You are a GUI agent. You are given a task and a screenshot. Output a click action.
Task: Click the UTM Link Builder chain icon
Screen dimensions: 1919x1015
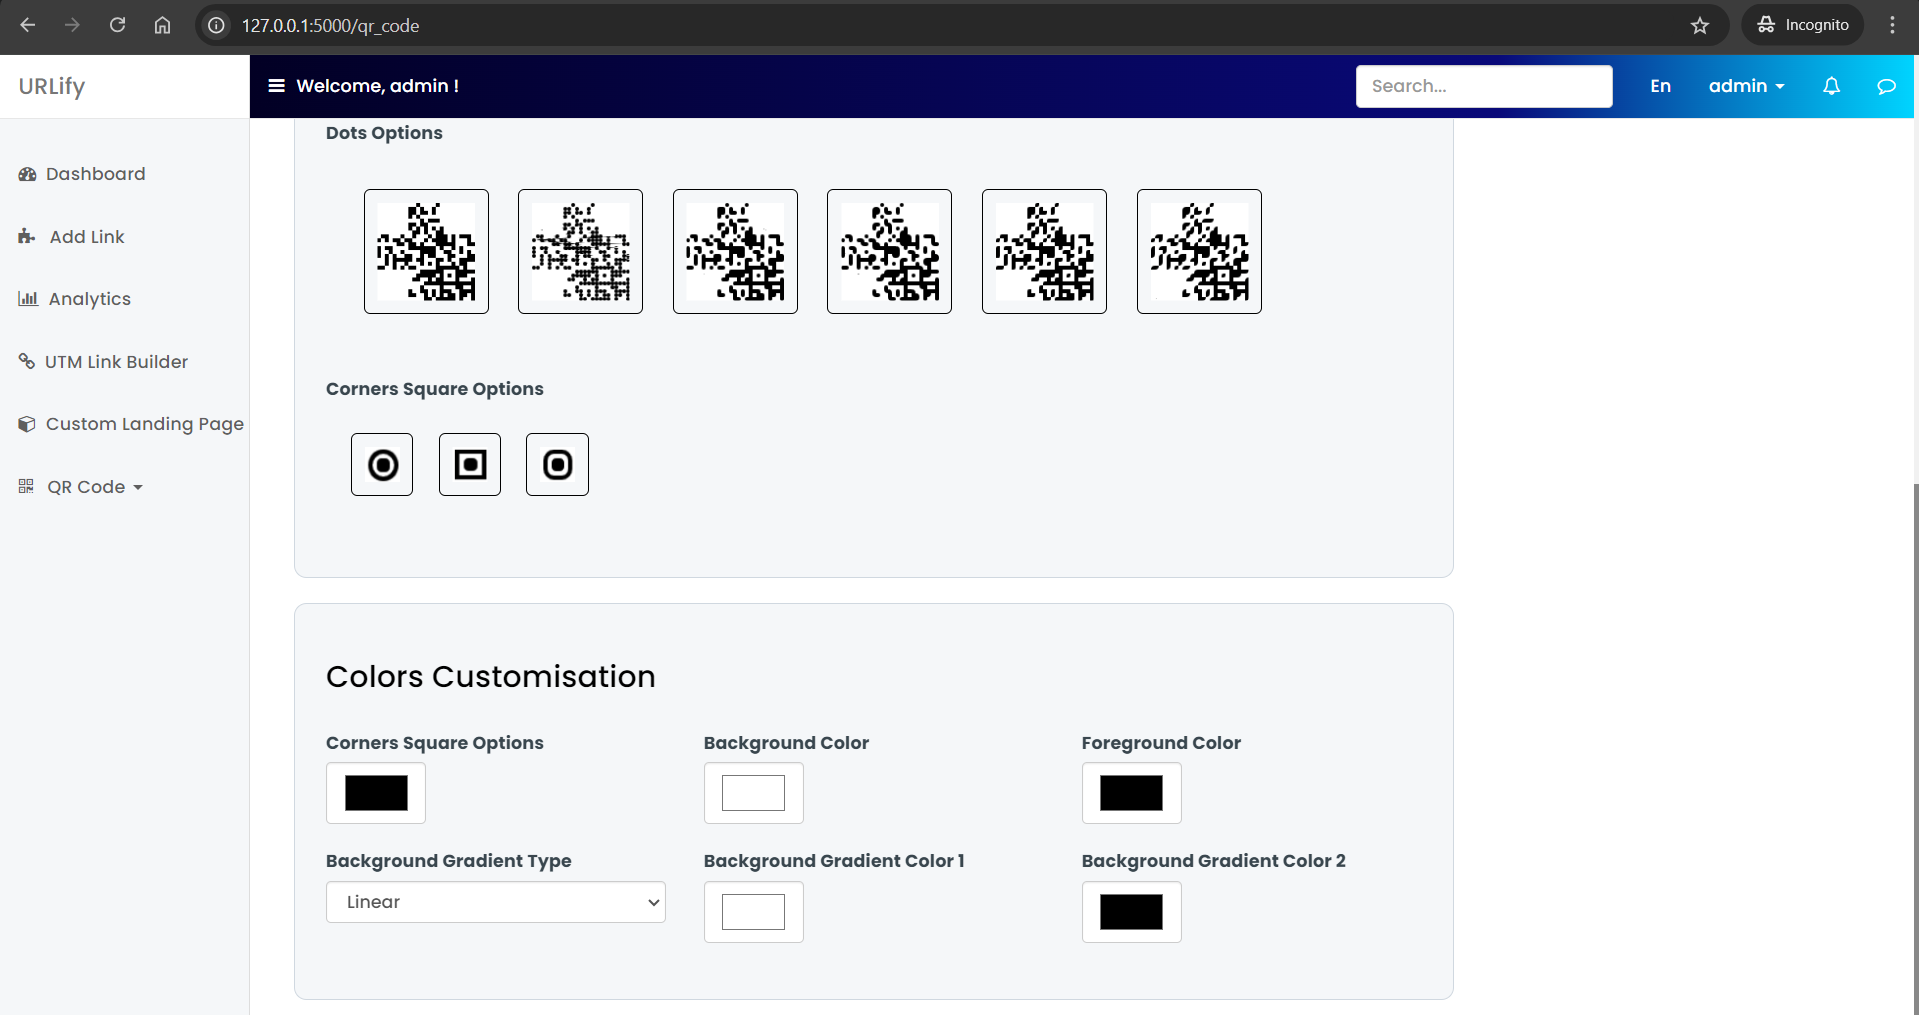point(27,361)
